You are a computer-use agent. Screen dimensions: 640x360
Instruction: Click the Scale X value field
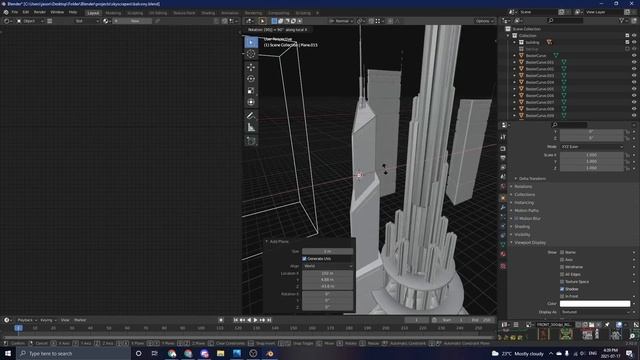click(x=592, y=155)
